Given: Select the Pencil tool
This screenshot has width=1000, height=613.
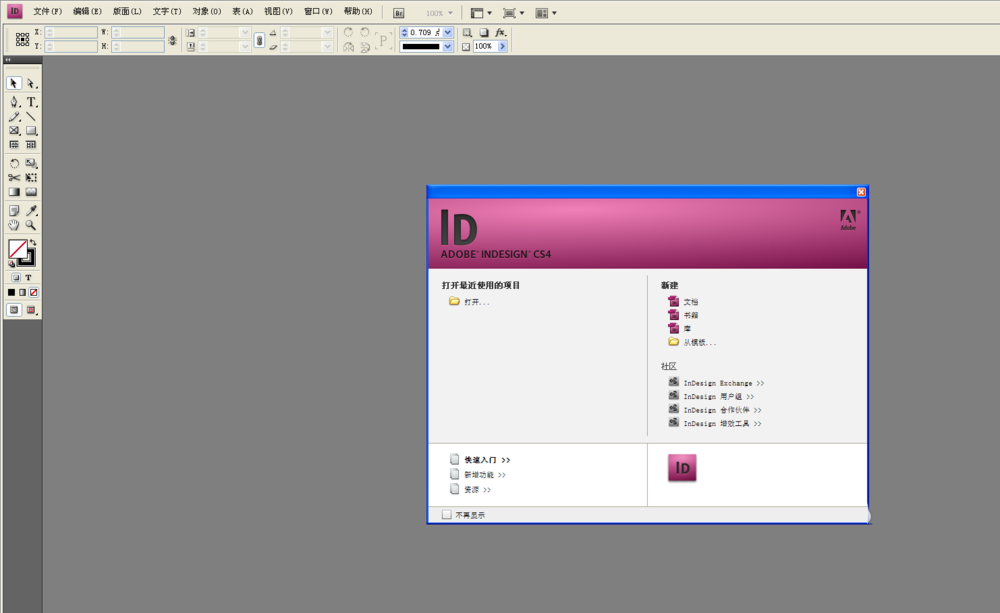Looking at the screenshot, I should coord(14,117).
